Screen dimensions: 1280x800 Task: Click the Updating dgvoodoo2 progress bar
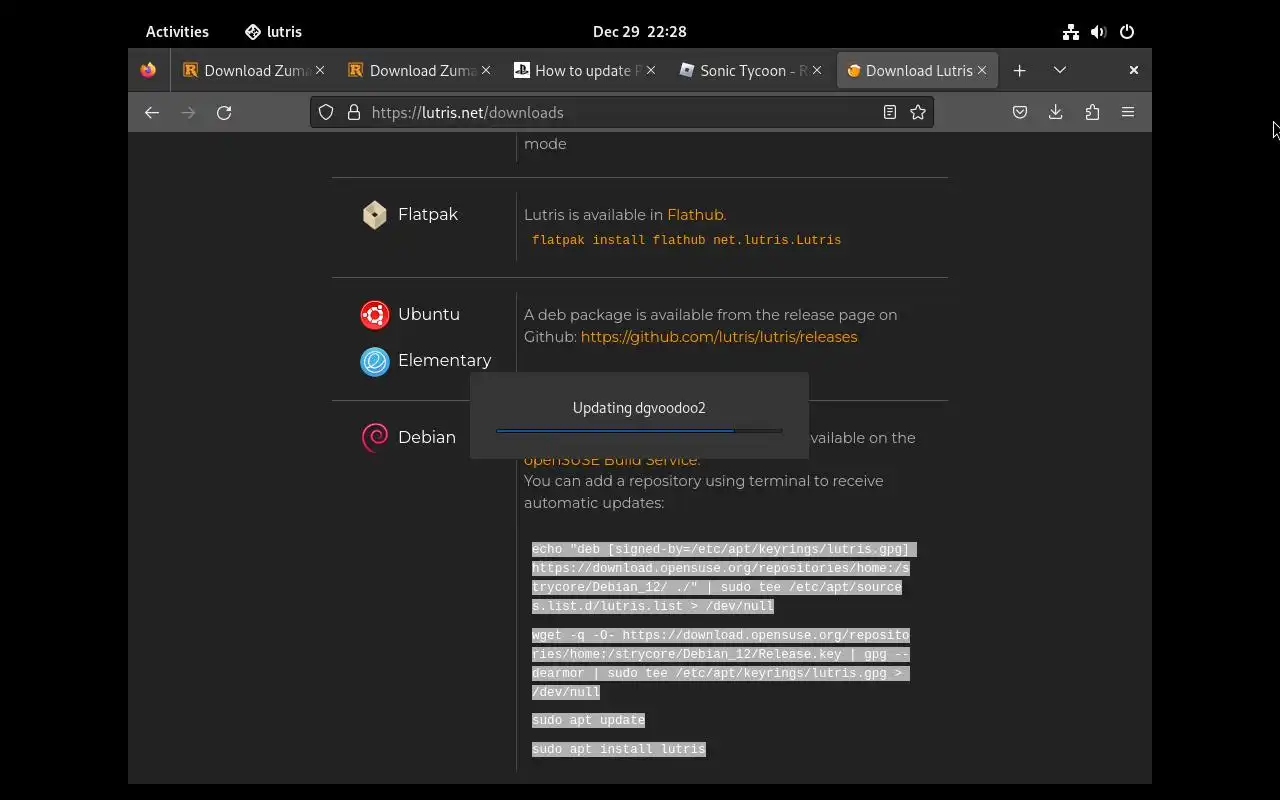tap(639, 431)
